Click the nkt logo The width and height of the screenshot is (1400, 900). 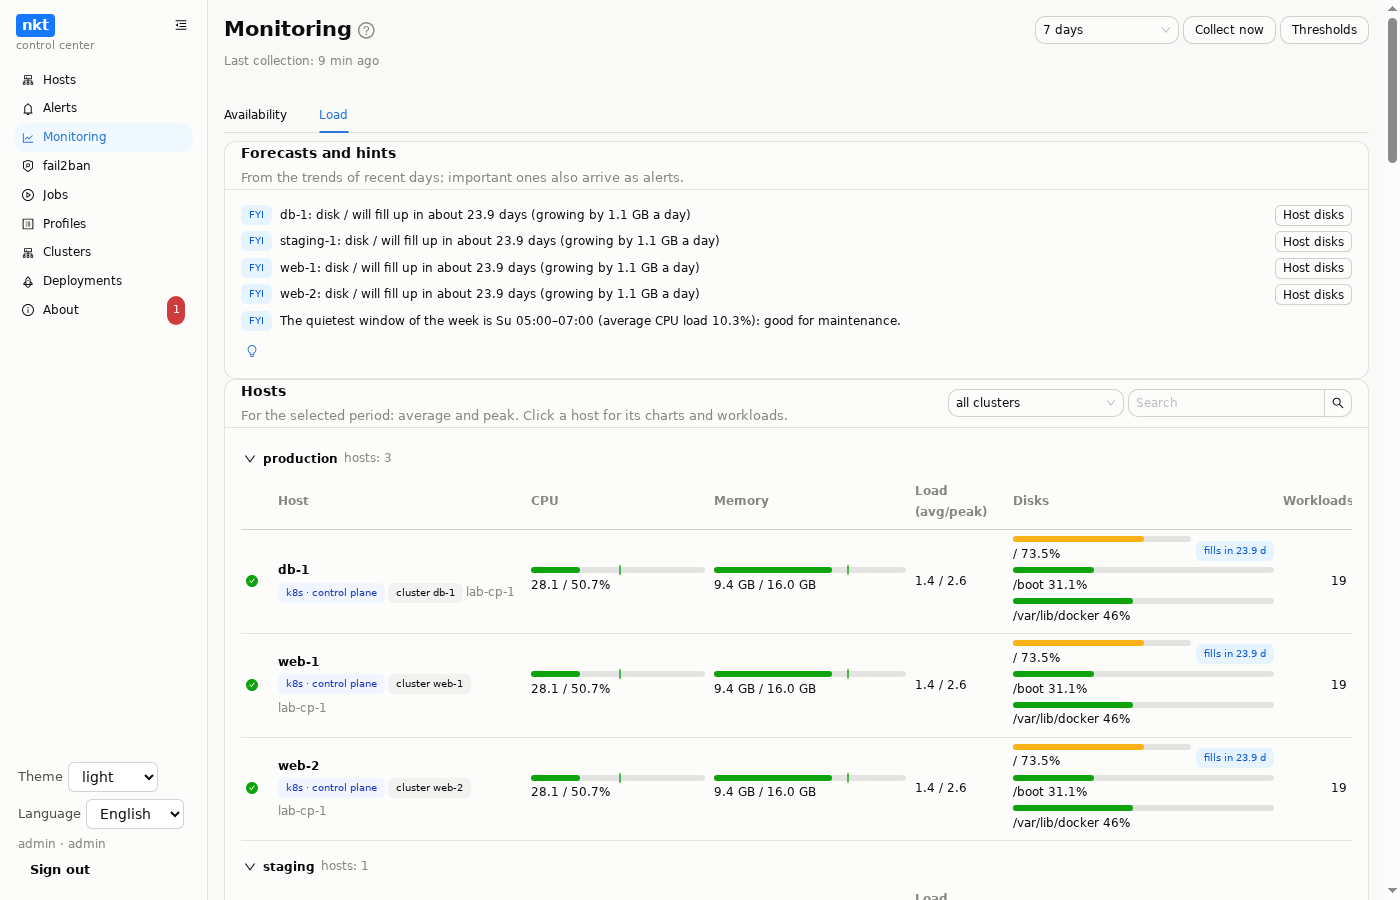pos(35,25)
